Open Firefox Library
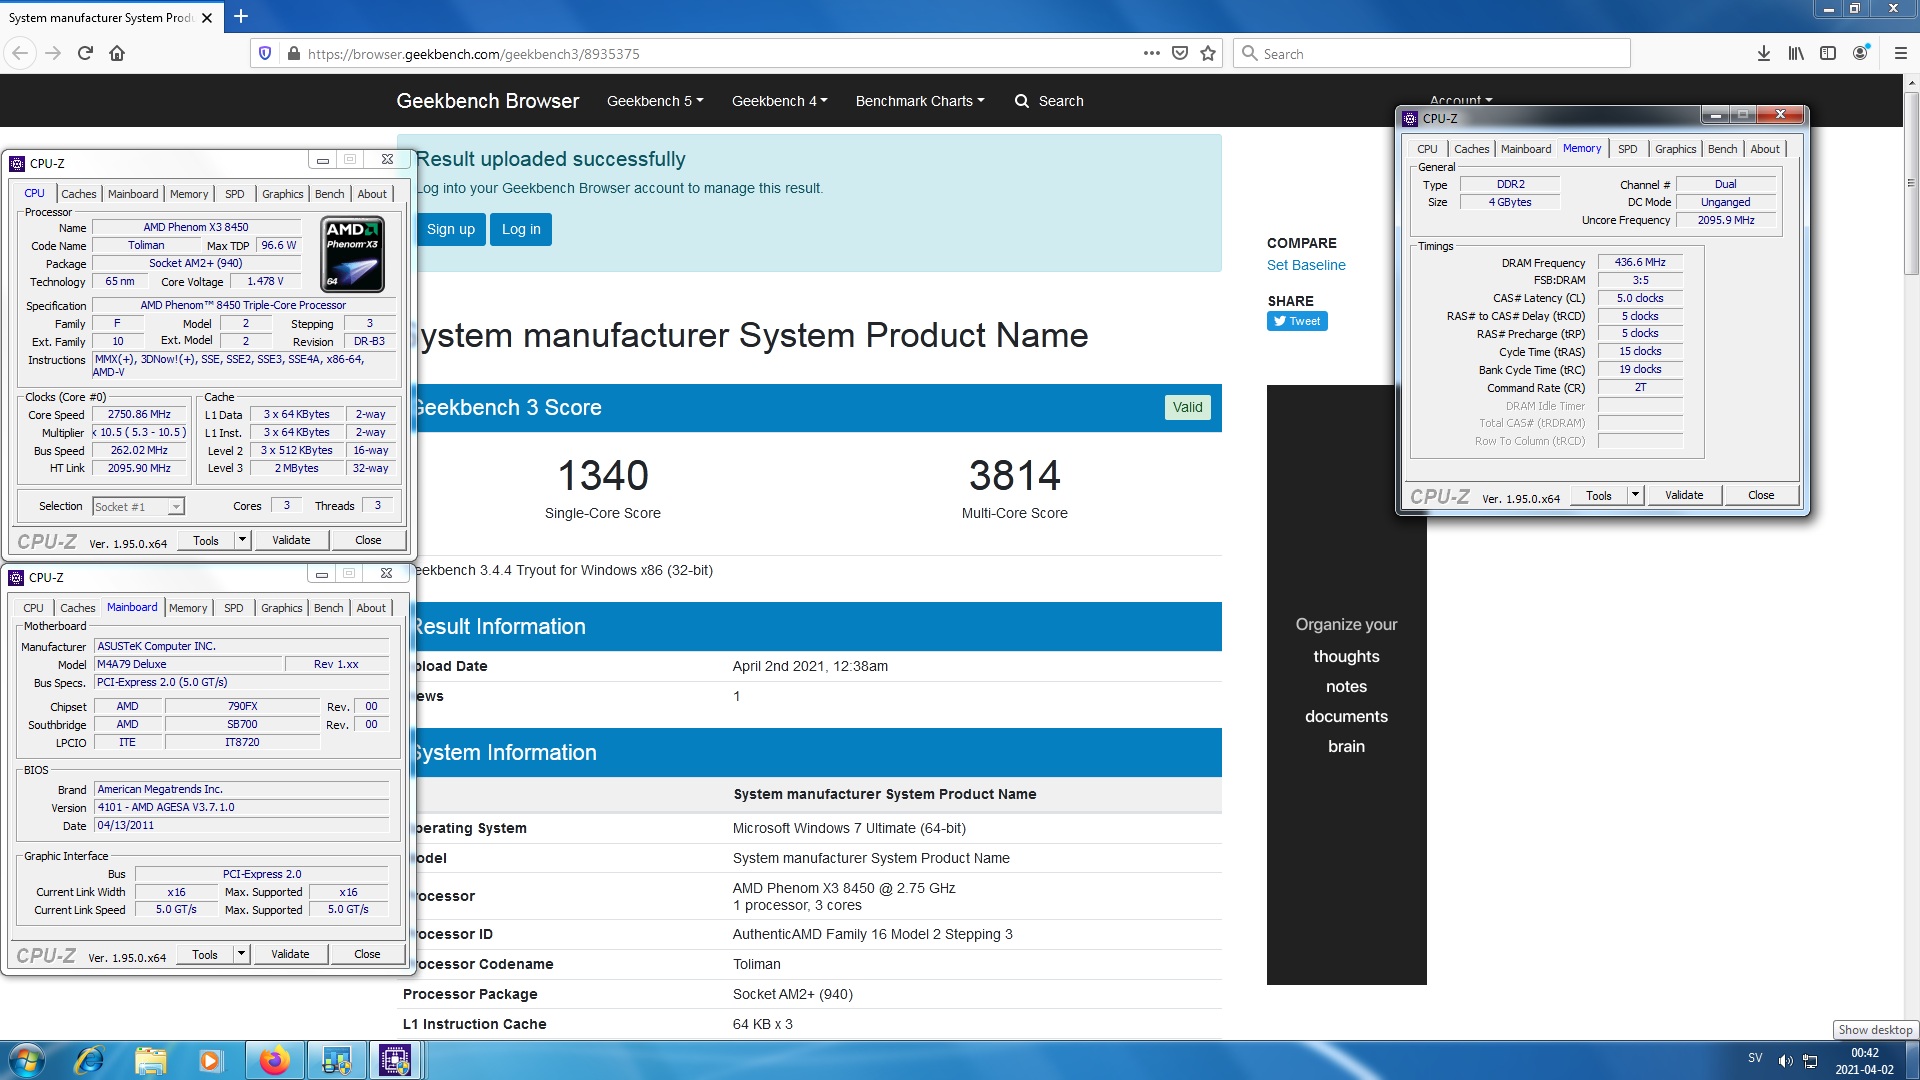This screenshot has height=1080, width=1920. [x=1796, y=53]
